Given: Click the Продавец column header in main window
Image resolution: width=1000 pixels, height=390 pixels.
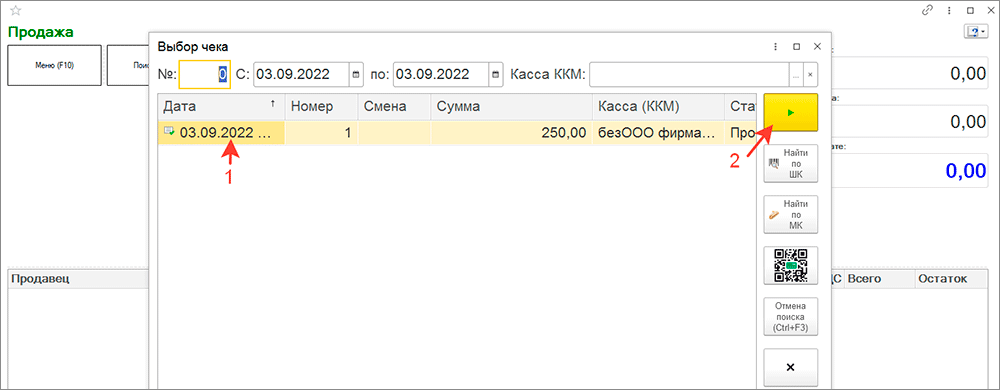Looking at the screenshot, I should [x=77, y=278].
